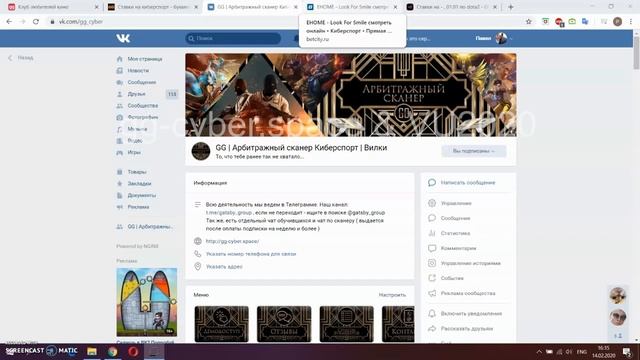
Task: Open a new browser tab with plus
Action: point(511,7)
